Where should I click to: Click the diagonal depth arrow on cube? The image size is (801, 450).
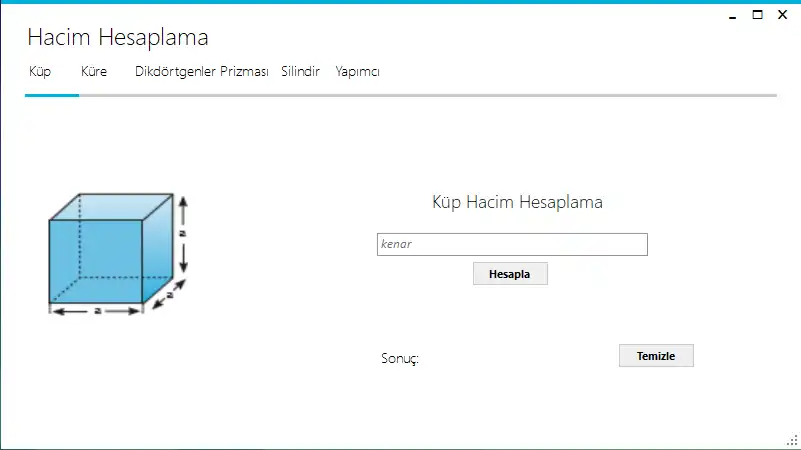170,295
